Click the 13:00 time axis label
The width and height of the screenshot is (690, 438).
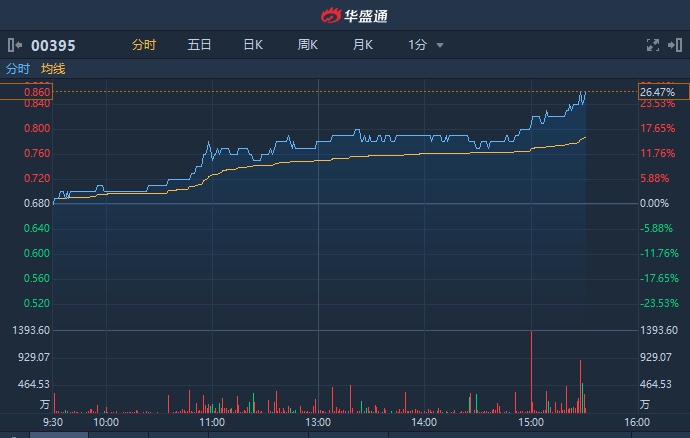[x=318, y=423]
